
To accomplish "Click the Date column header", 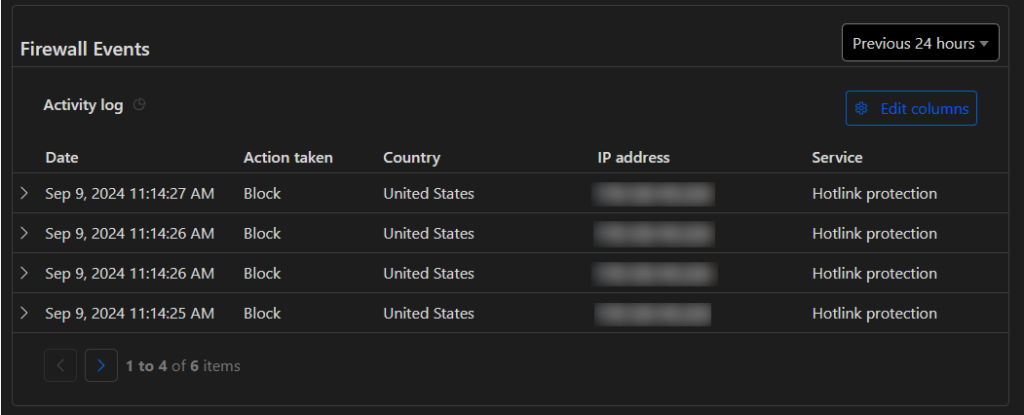I will pos(62,158).
